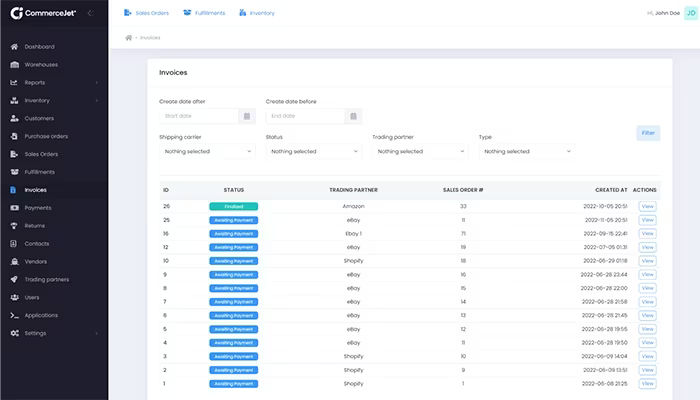This screenshot has height=400, width=700.
Task: Click the Payments icon in the sidebar
Action: [x=14, y=208]
